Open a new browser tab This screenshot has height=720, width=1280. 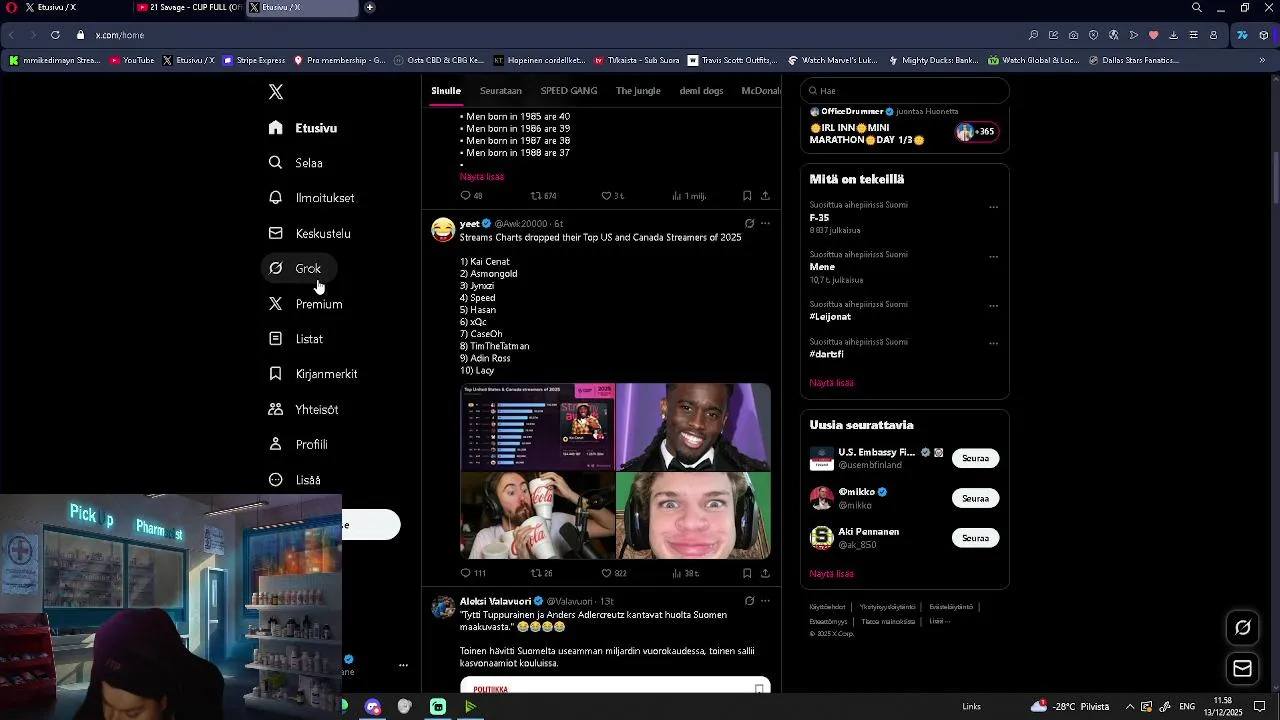[x=370, y=8]
